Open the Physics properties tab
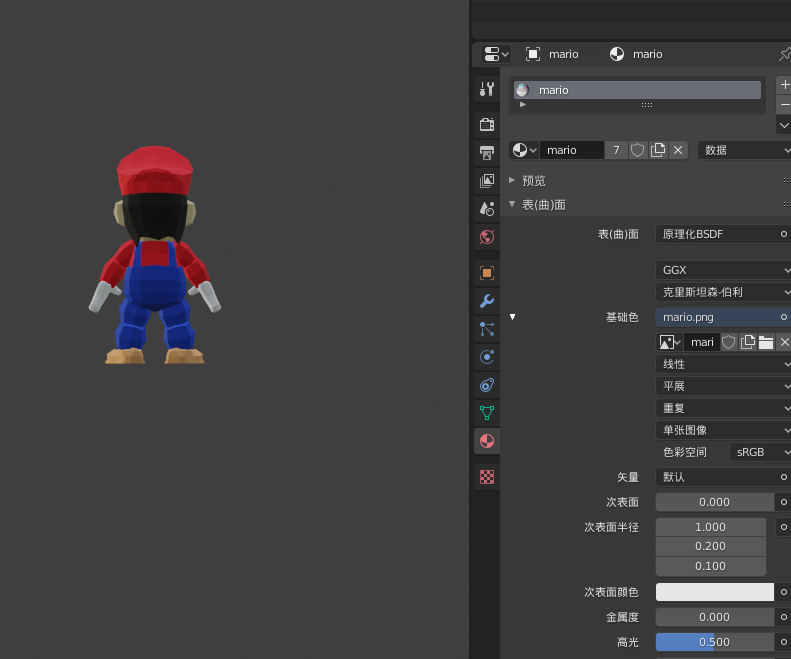 click(487, 357)
